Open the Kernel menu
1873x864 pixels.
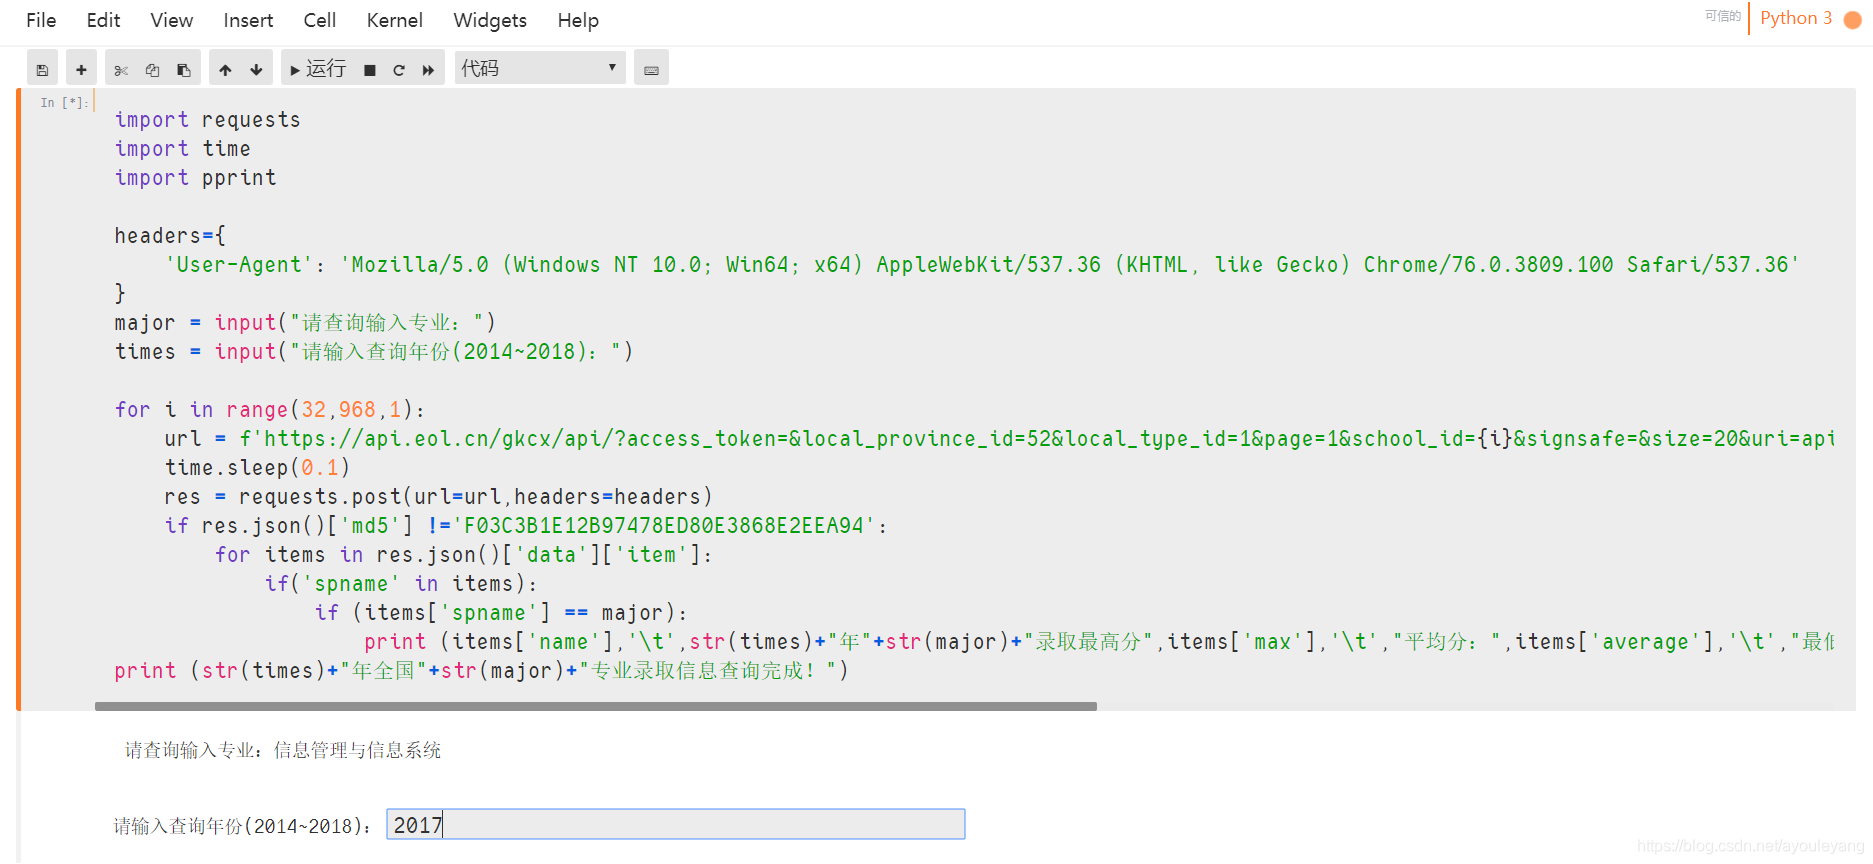pos(395,20)
